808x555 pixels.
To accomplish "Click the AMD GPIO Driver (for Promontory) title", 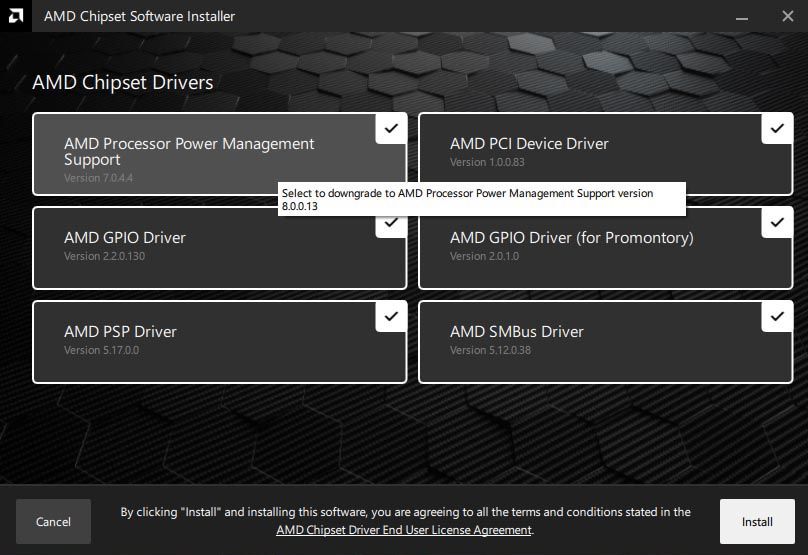I will (572, 238).
